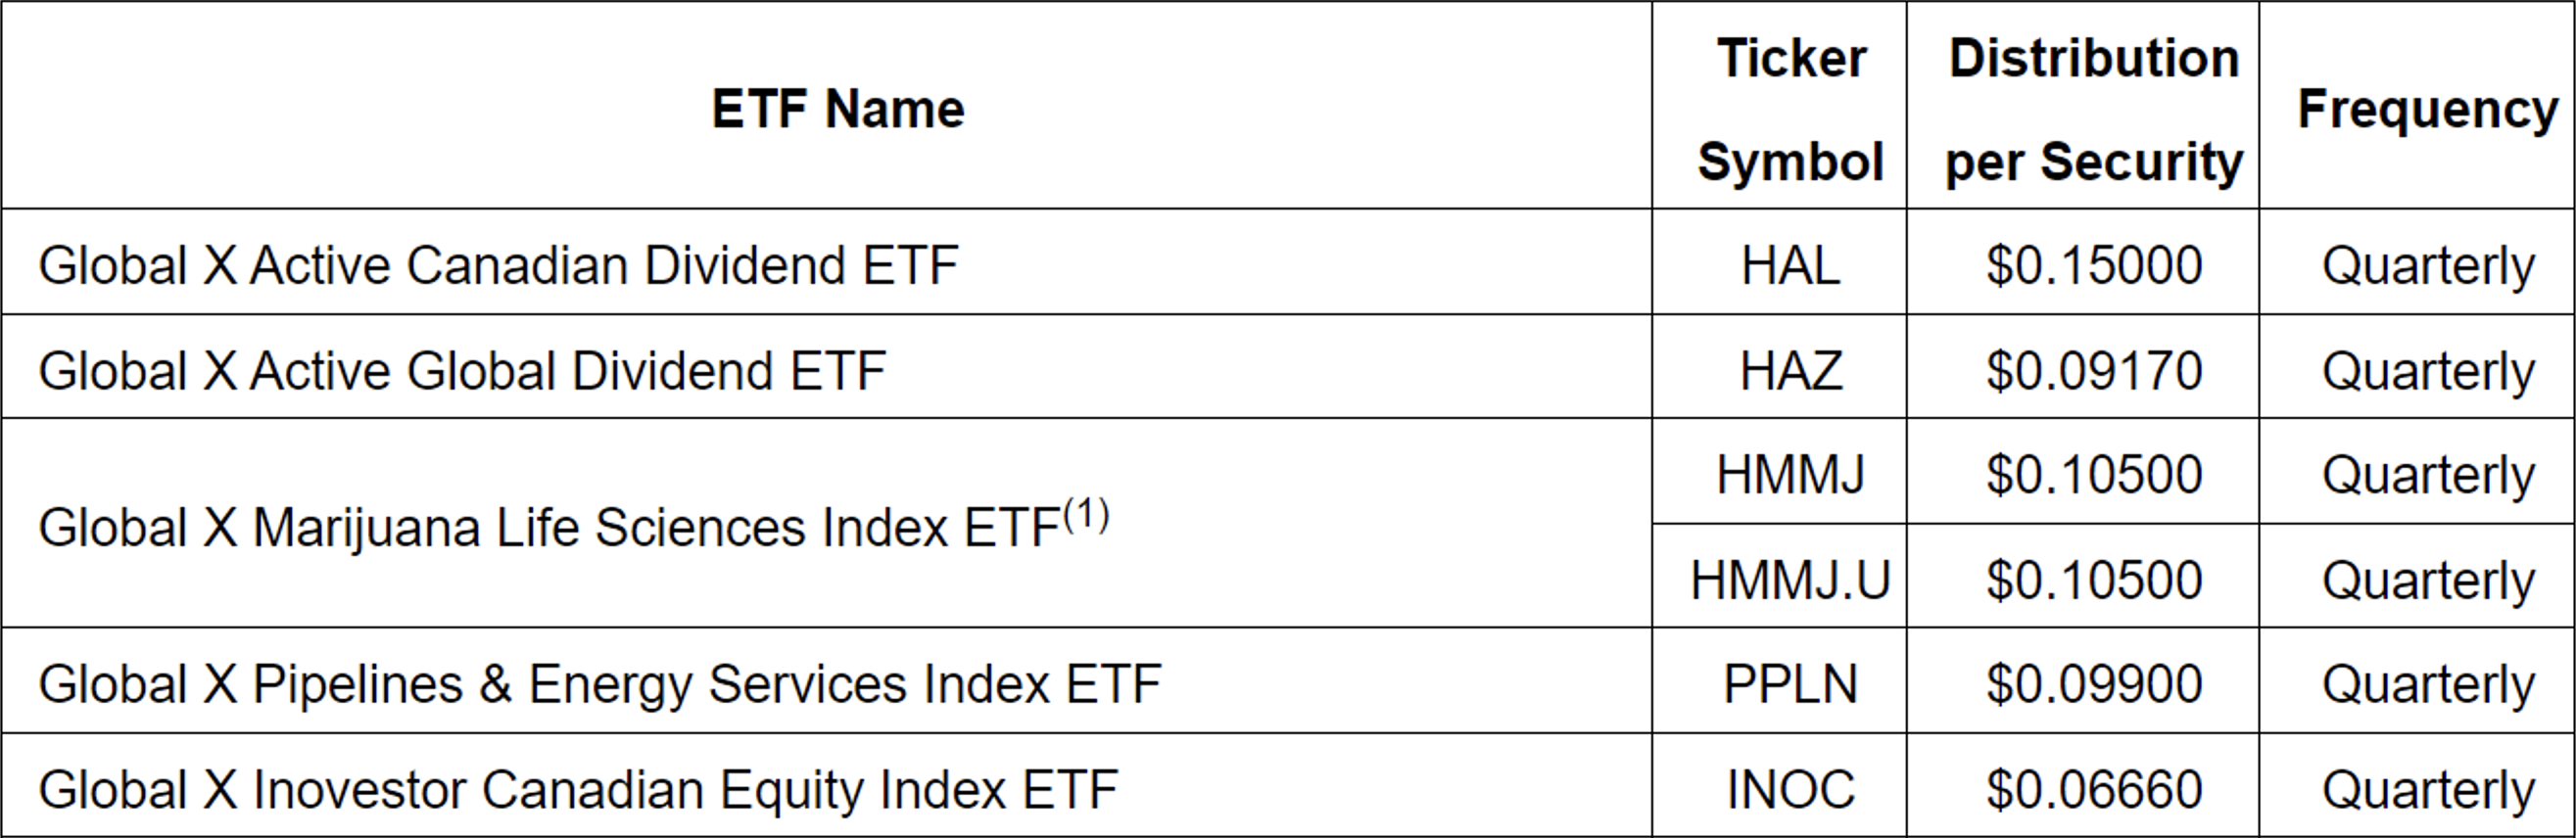Click Quarterly in the HAL row
The image size is (2576, 838).
click(2427, 266)
